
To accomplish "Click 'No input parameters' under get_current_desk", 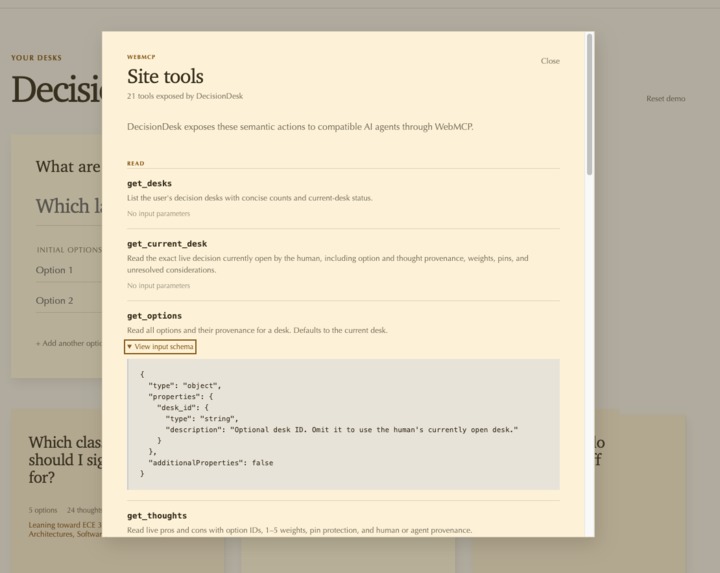I will 158,286.
